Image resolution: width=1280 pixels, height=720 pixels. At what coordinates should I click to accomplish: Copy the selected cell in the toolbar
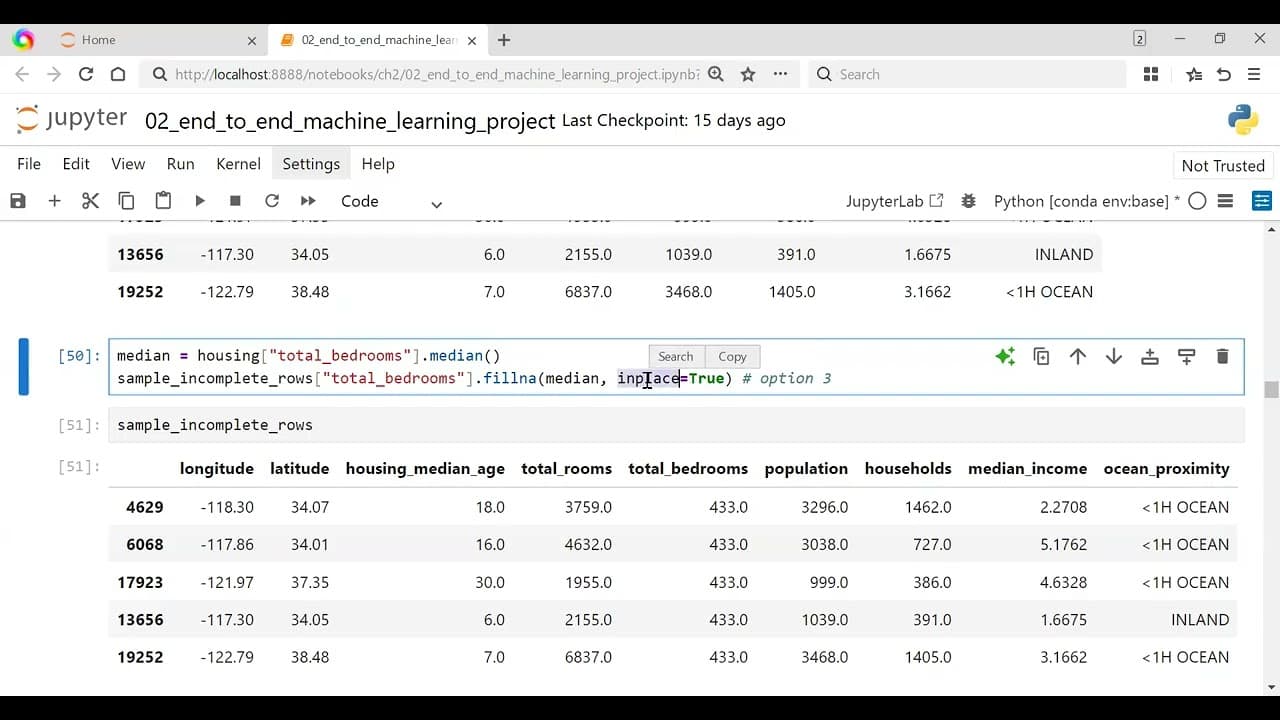tap(126, 201)
